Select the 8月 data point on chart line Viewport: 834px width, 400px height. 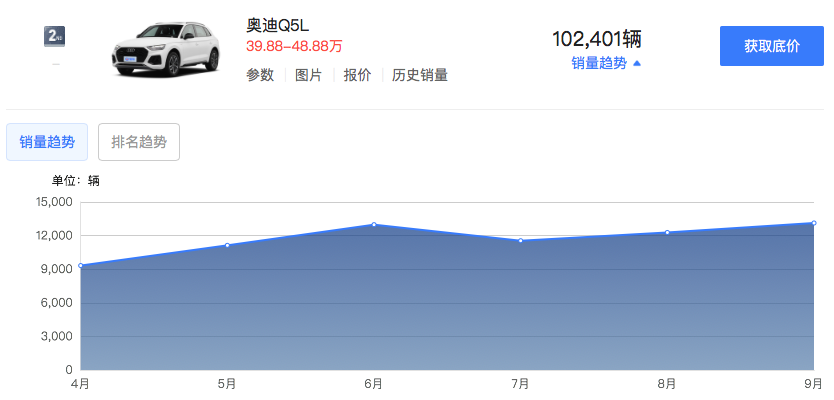click(667, 232)
